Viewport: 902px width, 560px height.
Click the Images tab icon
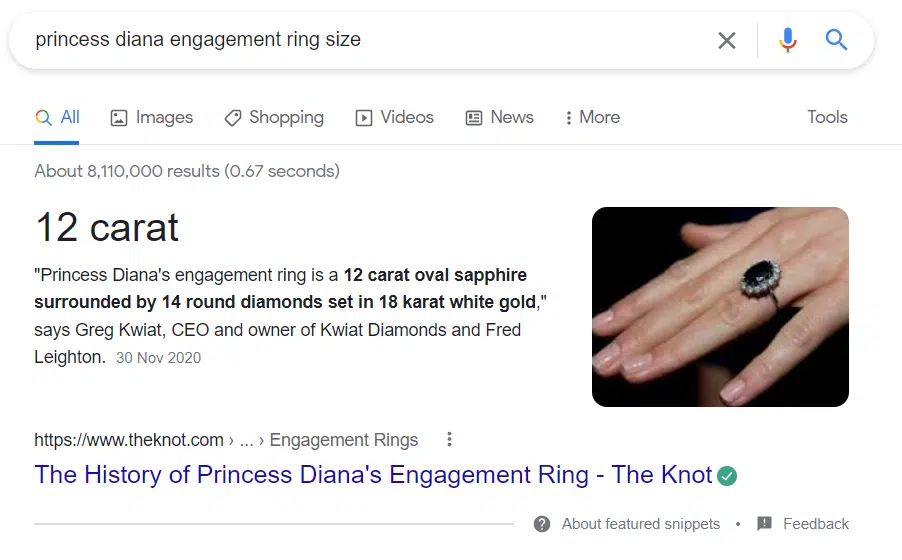click(x=119, y=118)
